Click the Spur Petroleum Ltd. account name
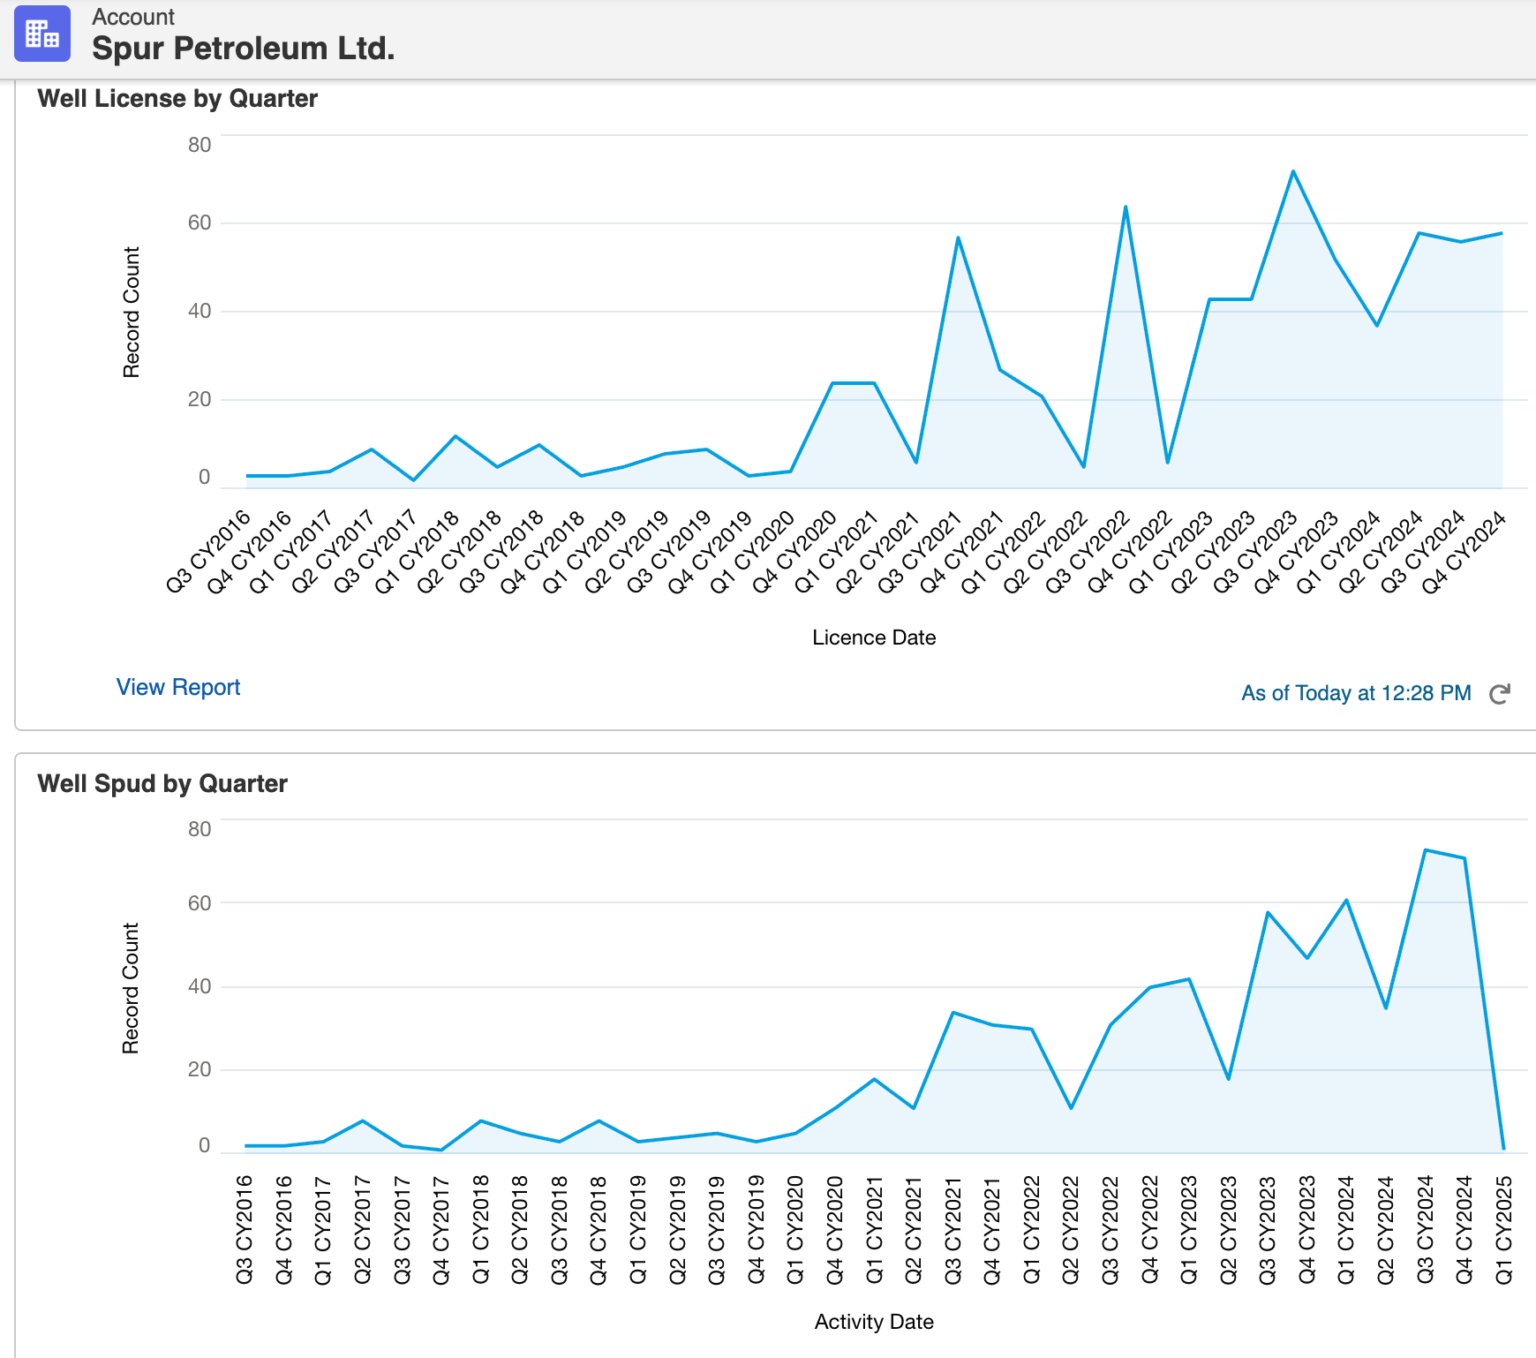Image resolution: width=1536 pixels, height=1358 pixels. click(x=243, y=47)
